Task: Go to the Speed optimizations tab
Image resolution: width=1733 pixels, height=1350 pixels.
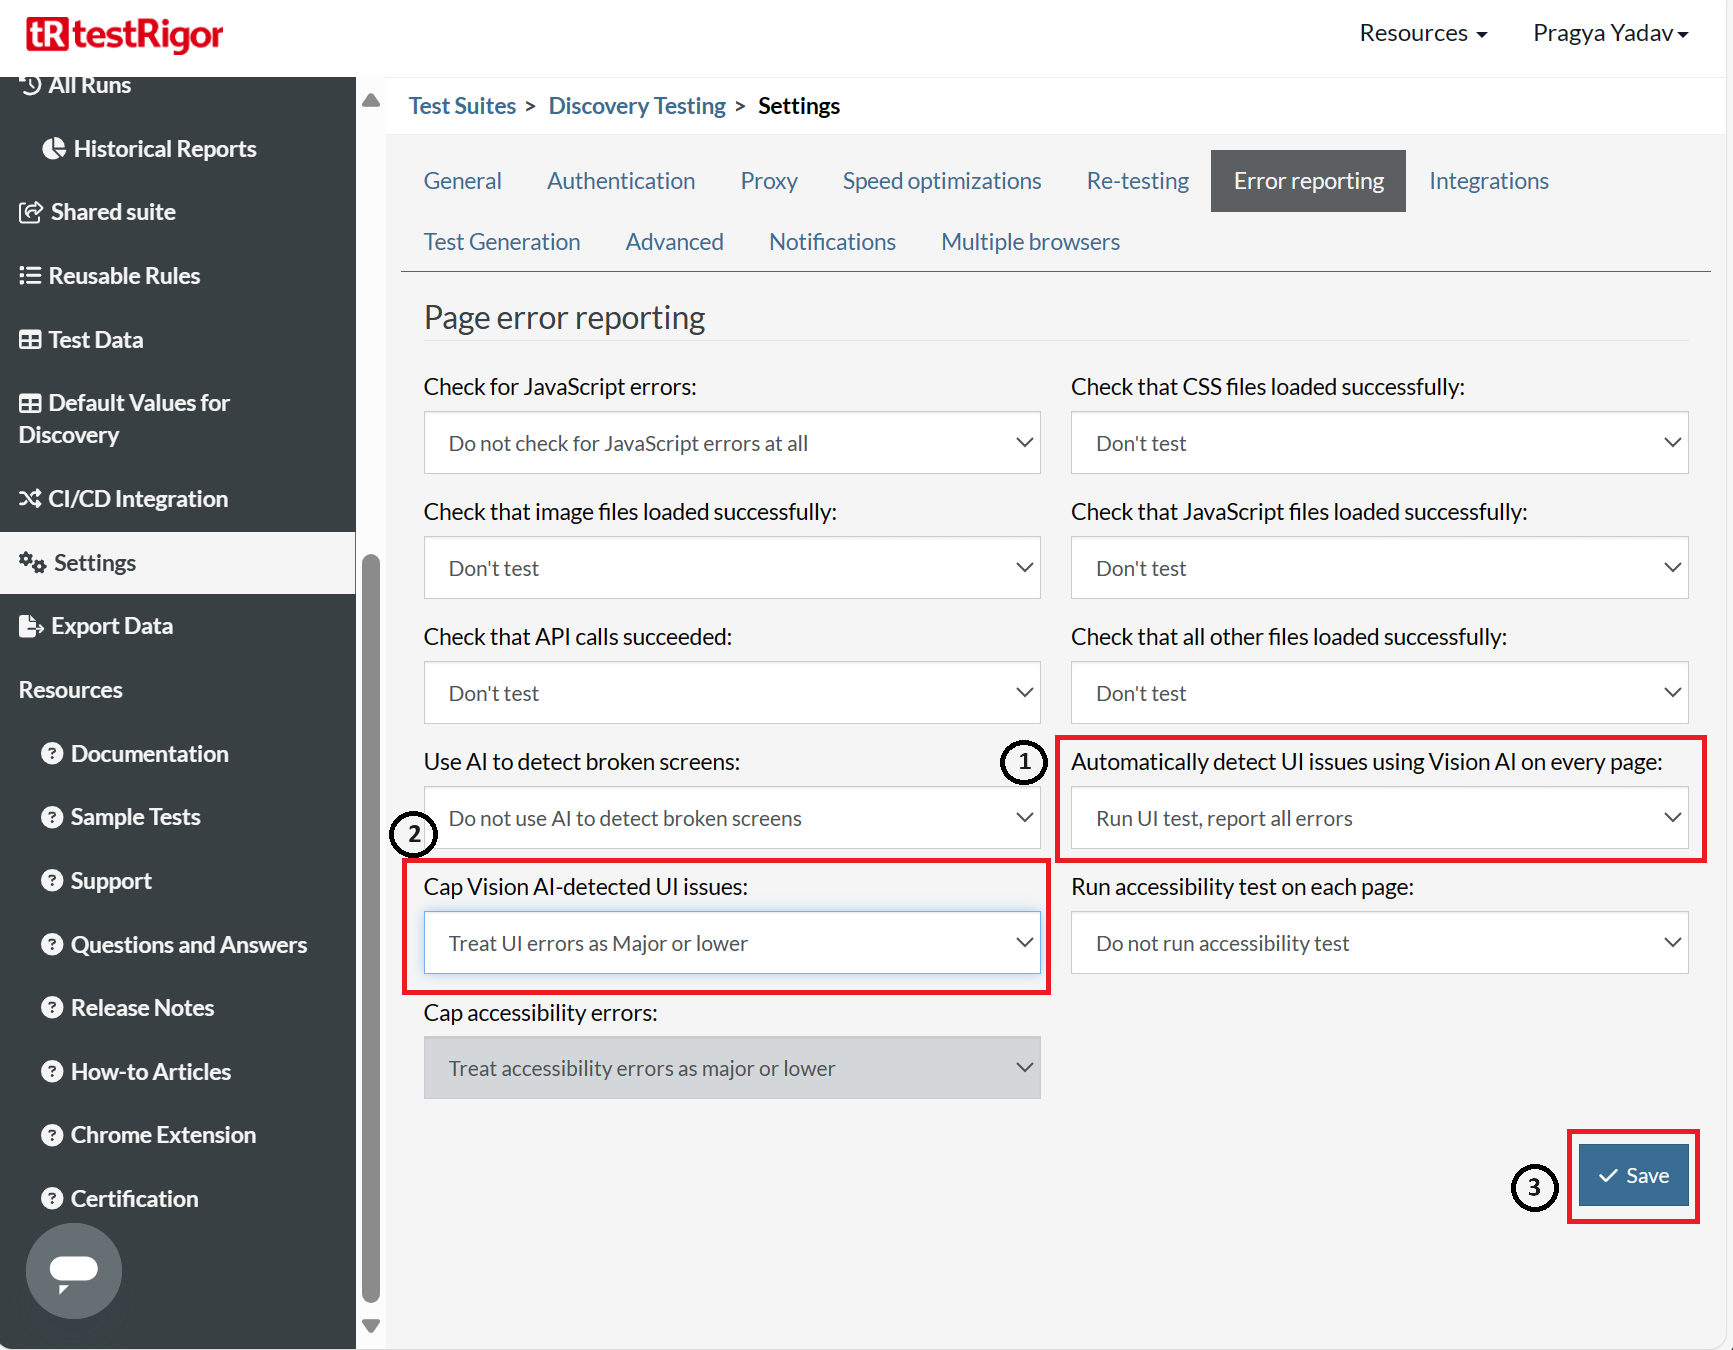Action: (x=941, y=181)
